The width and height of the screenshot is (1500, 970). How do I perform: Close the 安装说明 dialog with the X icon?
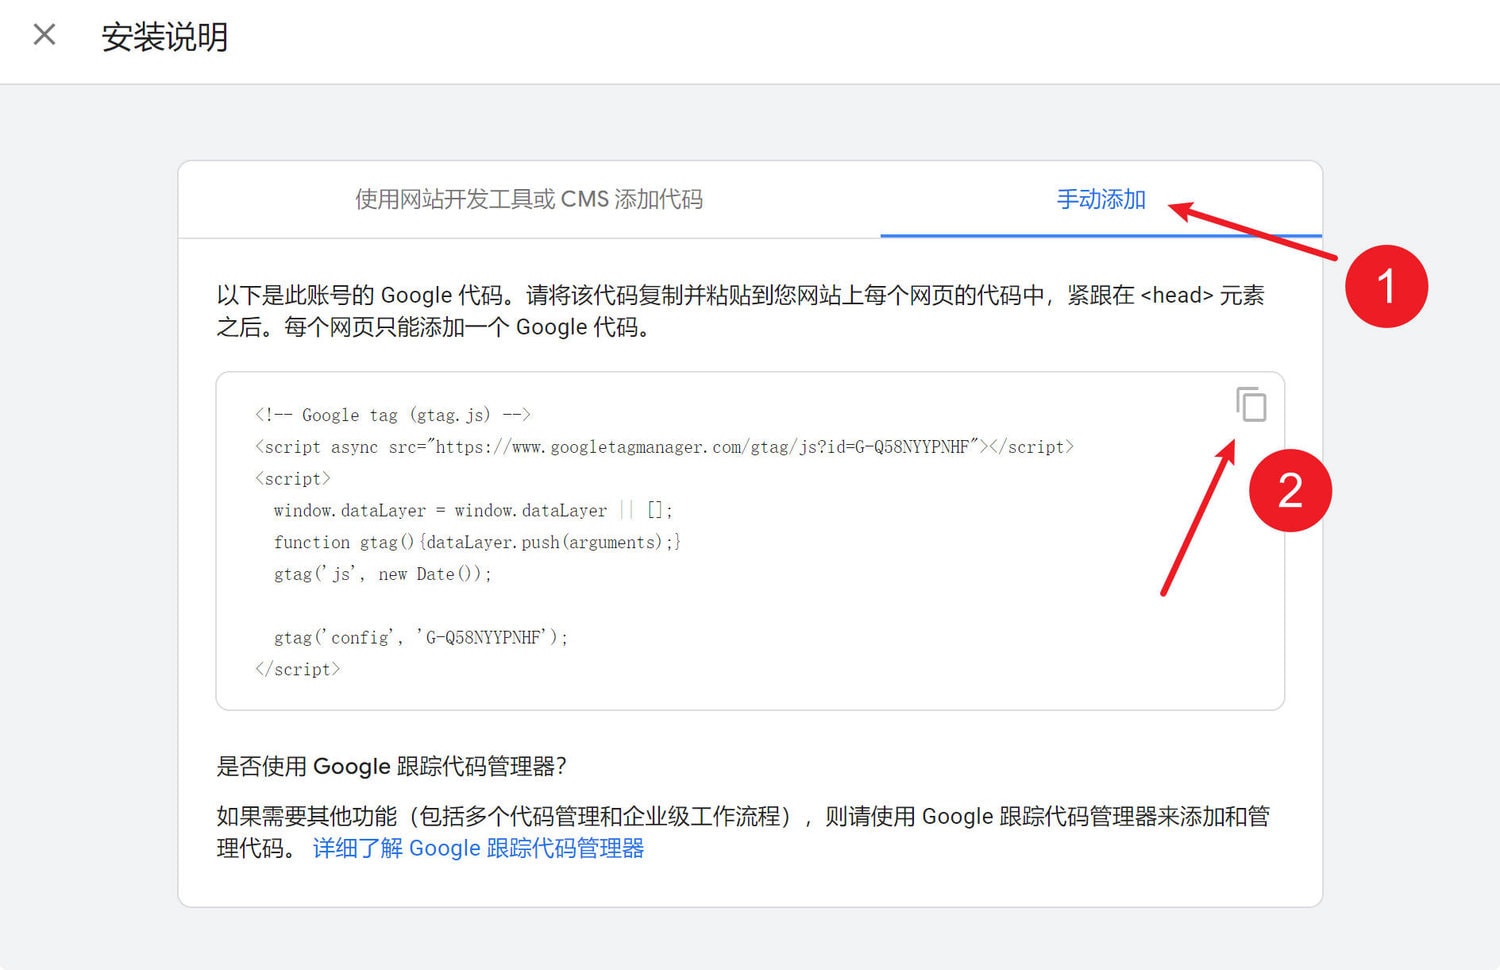[44, 35]
